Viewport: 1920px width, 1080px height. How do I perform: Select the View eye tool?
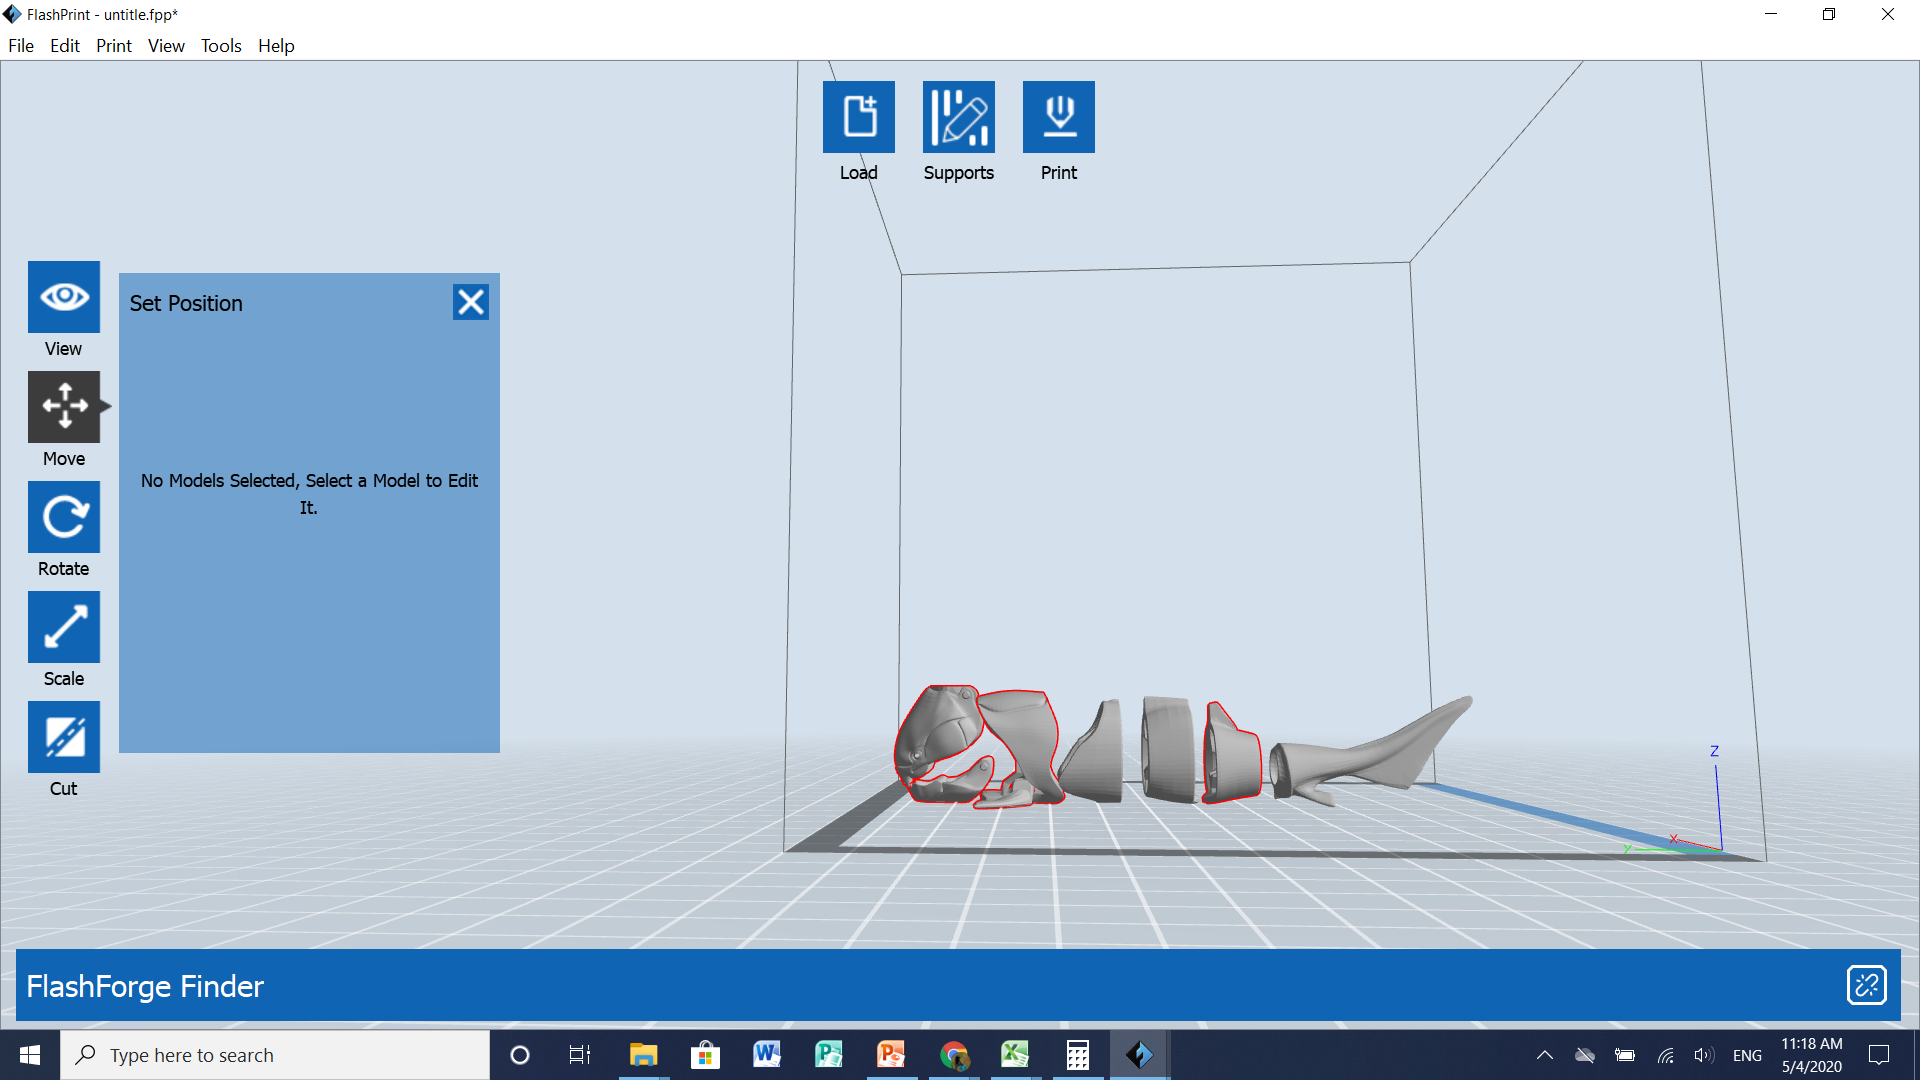(x=64, y=297)
